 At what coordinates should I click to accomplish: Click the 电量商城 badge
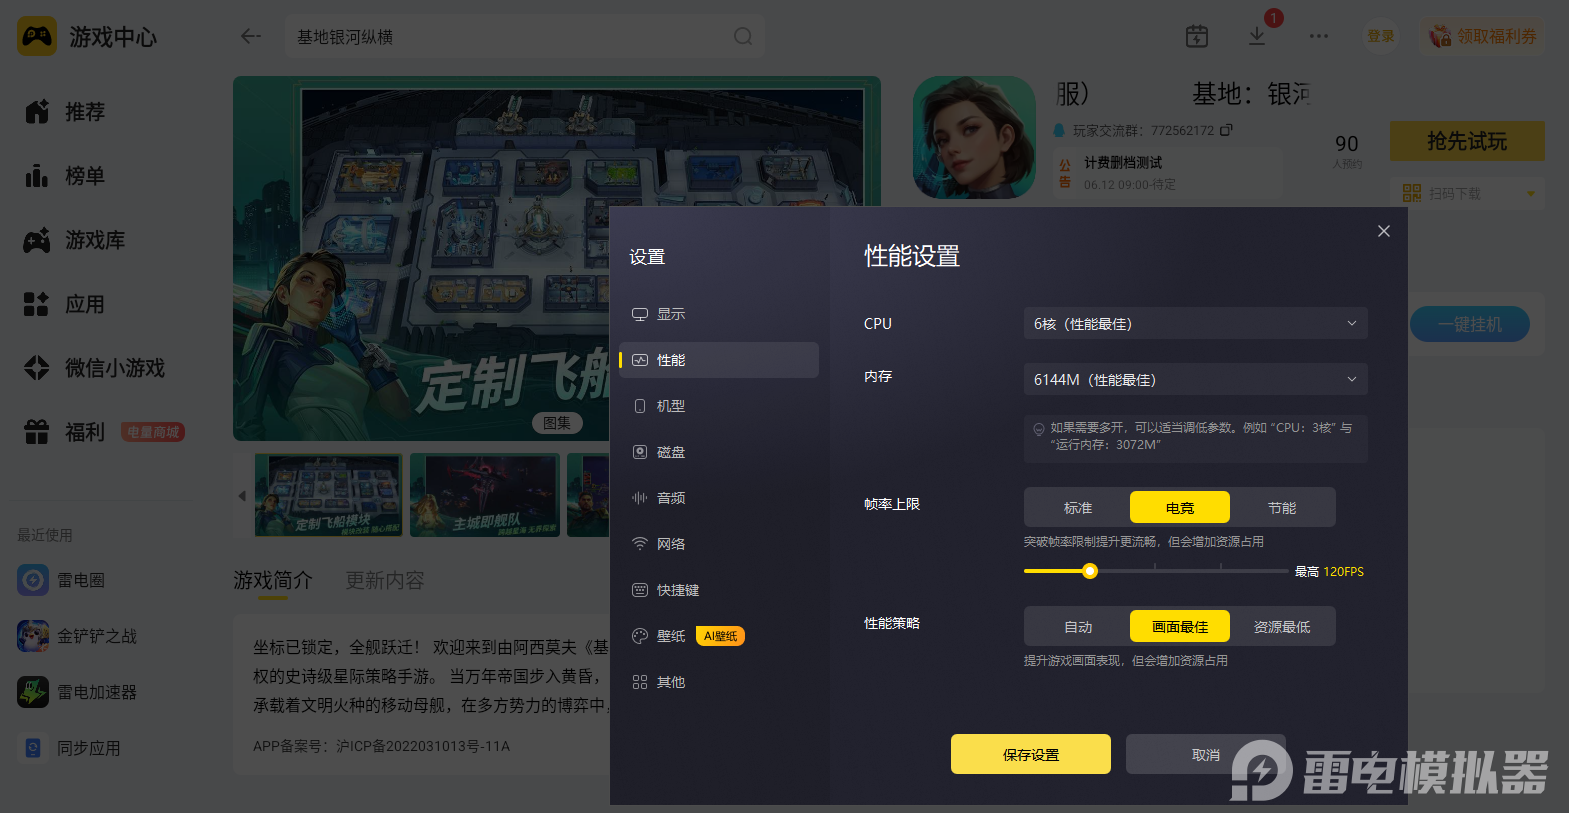153,432
